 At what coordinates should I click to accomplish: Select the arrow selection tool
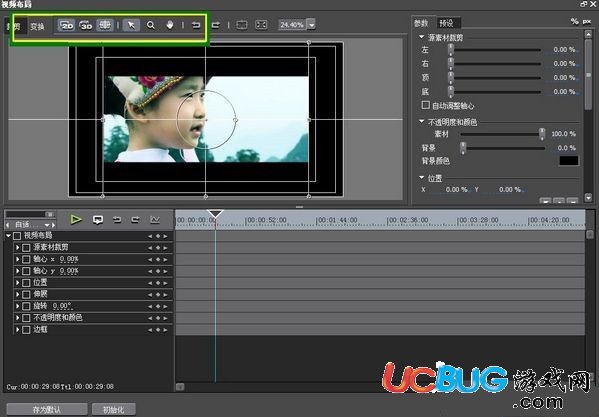coord(131,25)
